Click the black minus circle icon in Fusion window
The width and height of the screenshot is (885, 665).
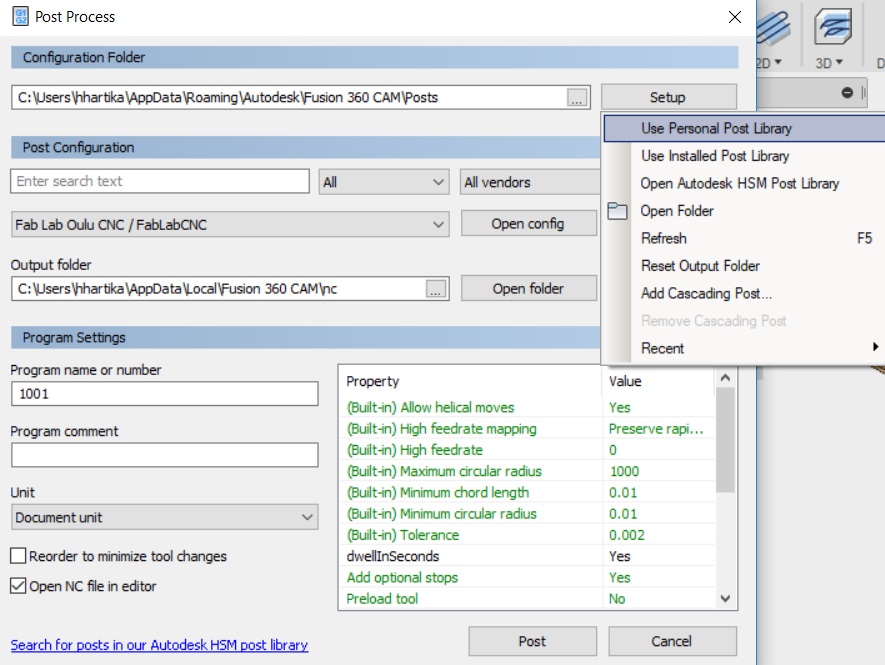(x=847, y=92)
